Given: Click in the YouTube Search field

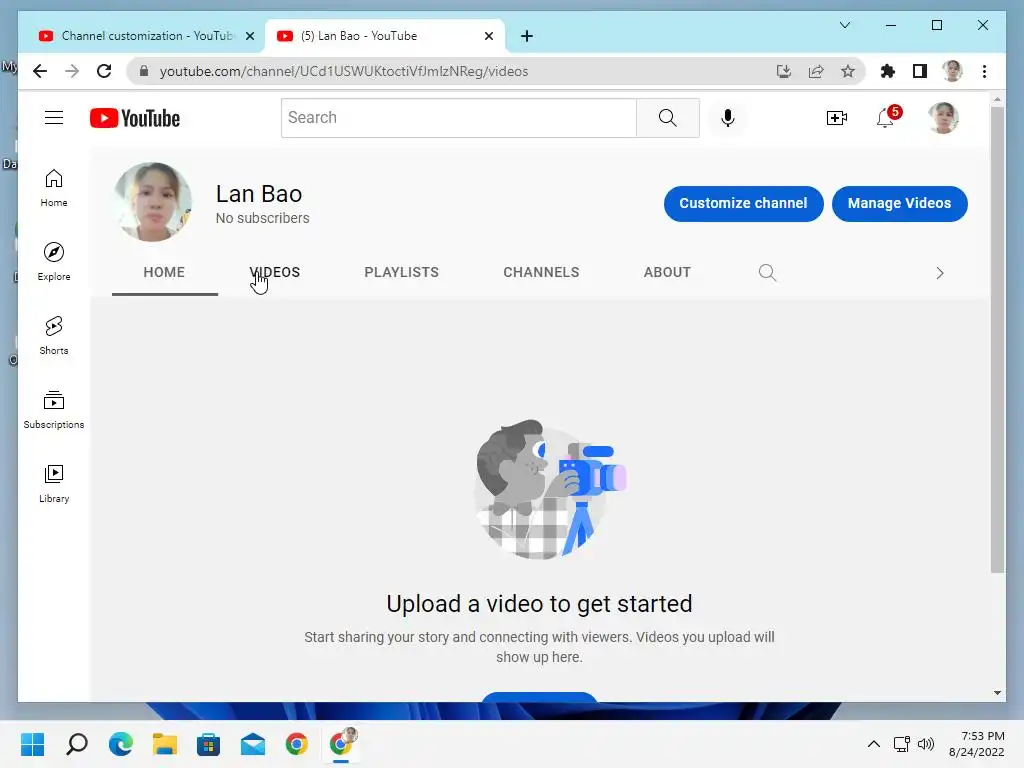Looking at the screenshot, I should click(x=458, y=118).
